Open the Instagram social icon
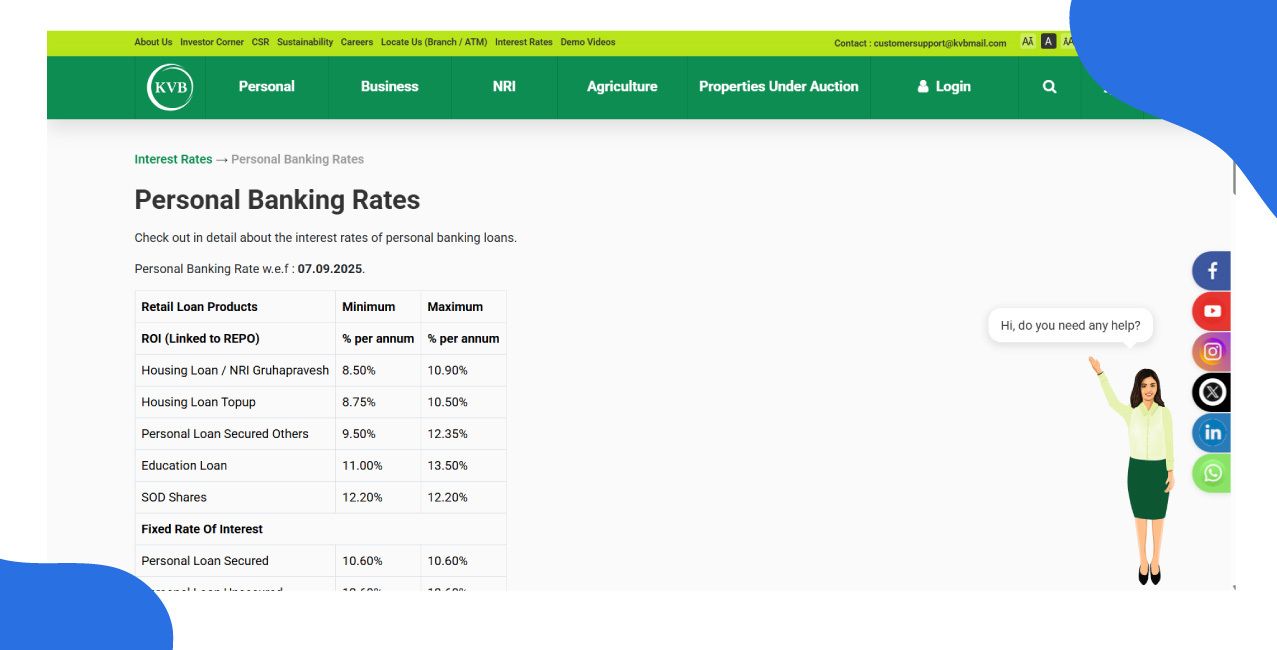Image resolution: width=1277 pixels, height=650 pixels. [x=1212, y=352]
